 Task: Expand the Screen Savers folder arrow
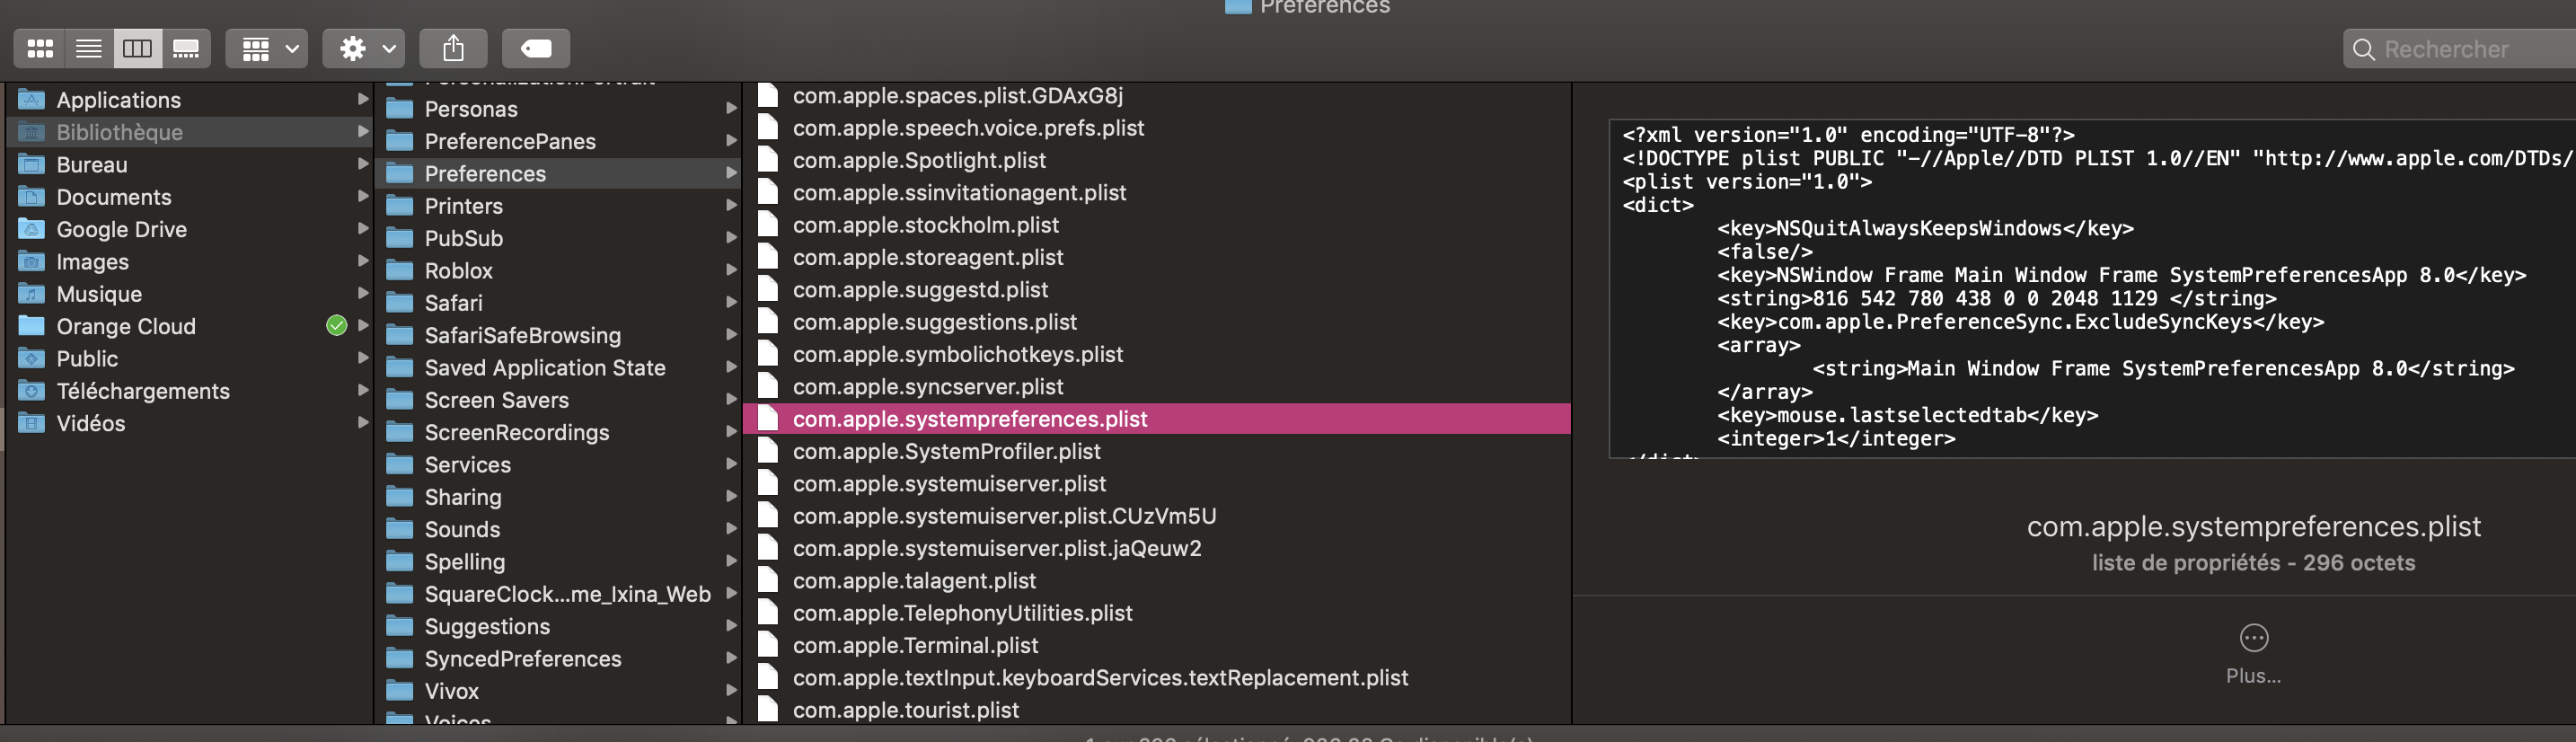click(x=731, y=400)
